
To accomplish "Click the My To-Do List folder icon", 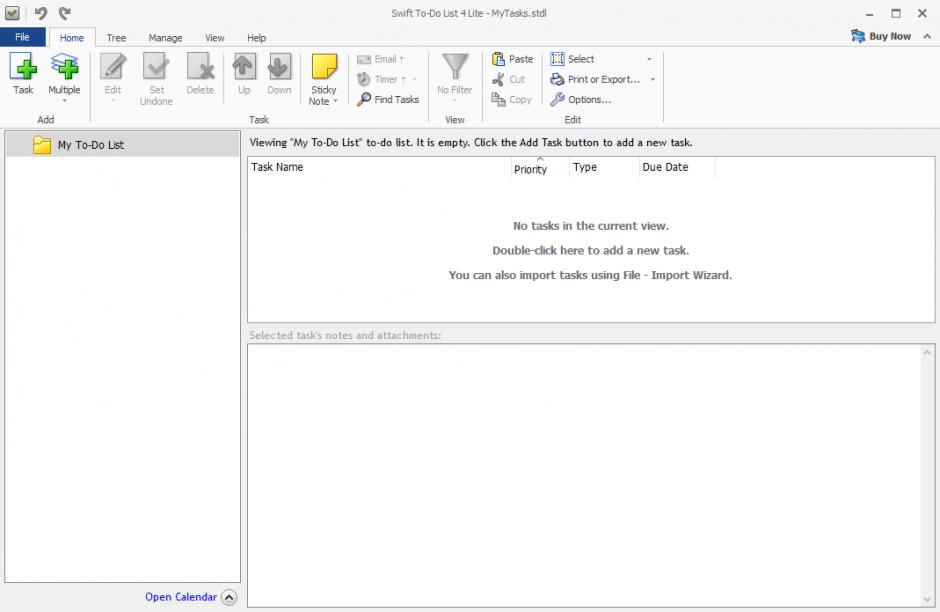I will pyautogui.click(x=42, y=144).
